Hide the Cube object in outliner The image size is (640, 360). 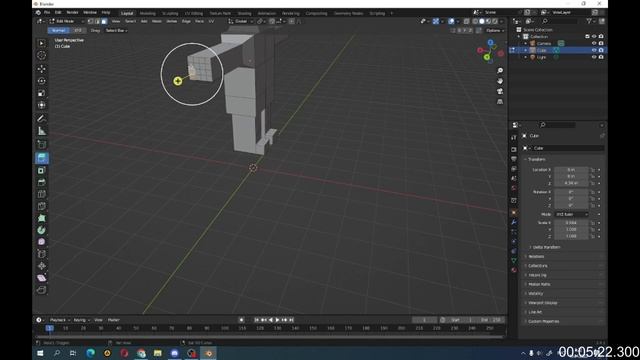point(594,50)
